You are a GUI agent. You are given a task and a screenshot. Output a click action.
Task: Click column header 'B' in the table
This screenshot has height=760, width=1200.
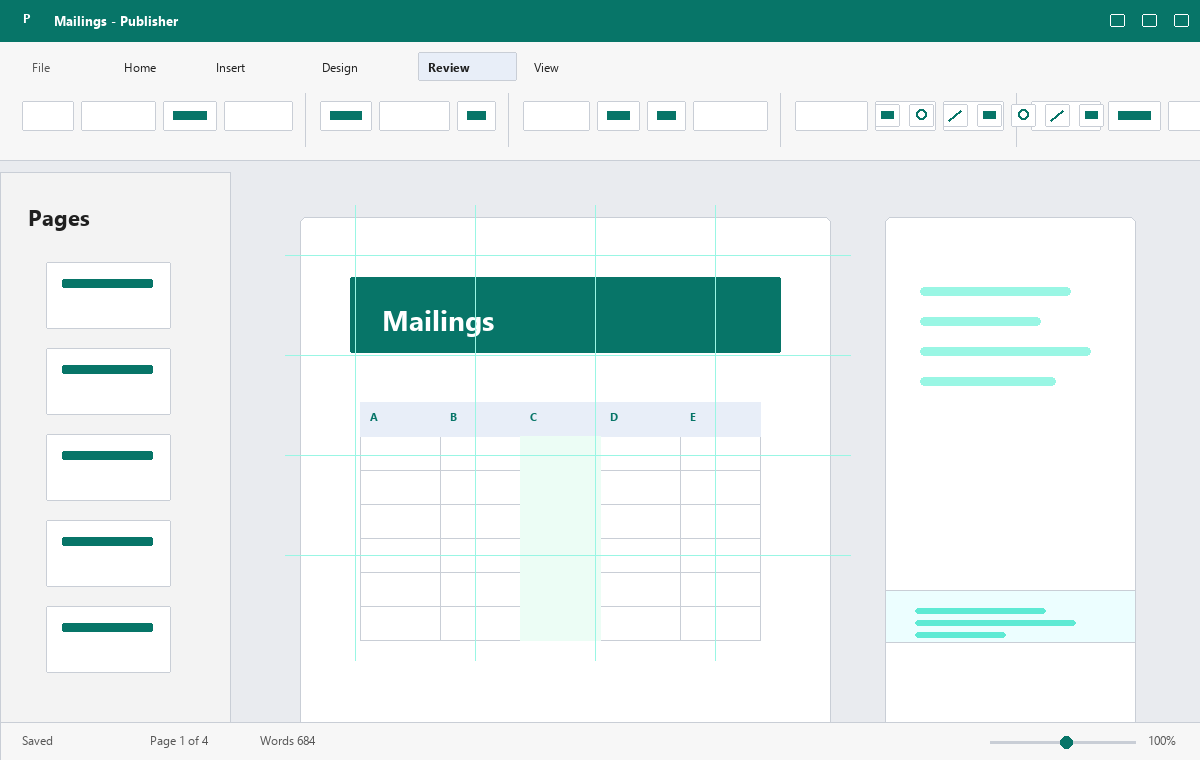pos(454,417)
